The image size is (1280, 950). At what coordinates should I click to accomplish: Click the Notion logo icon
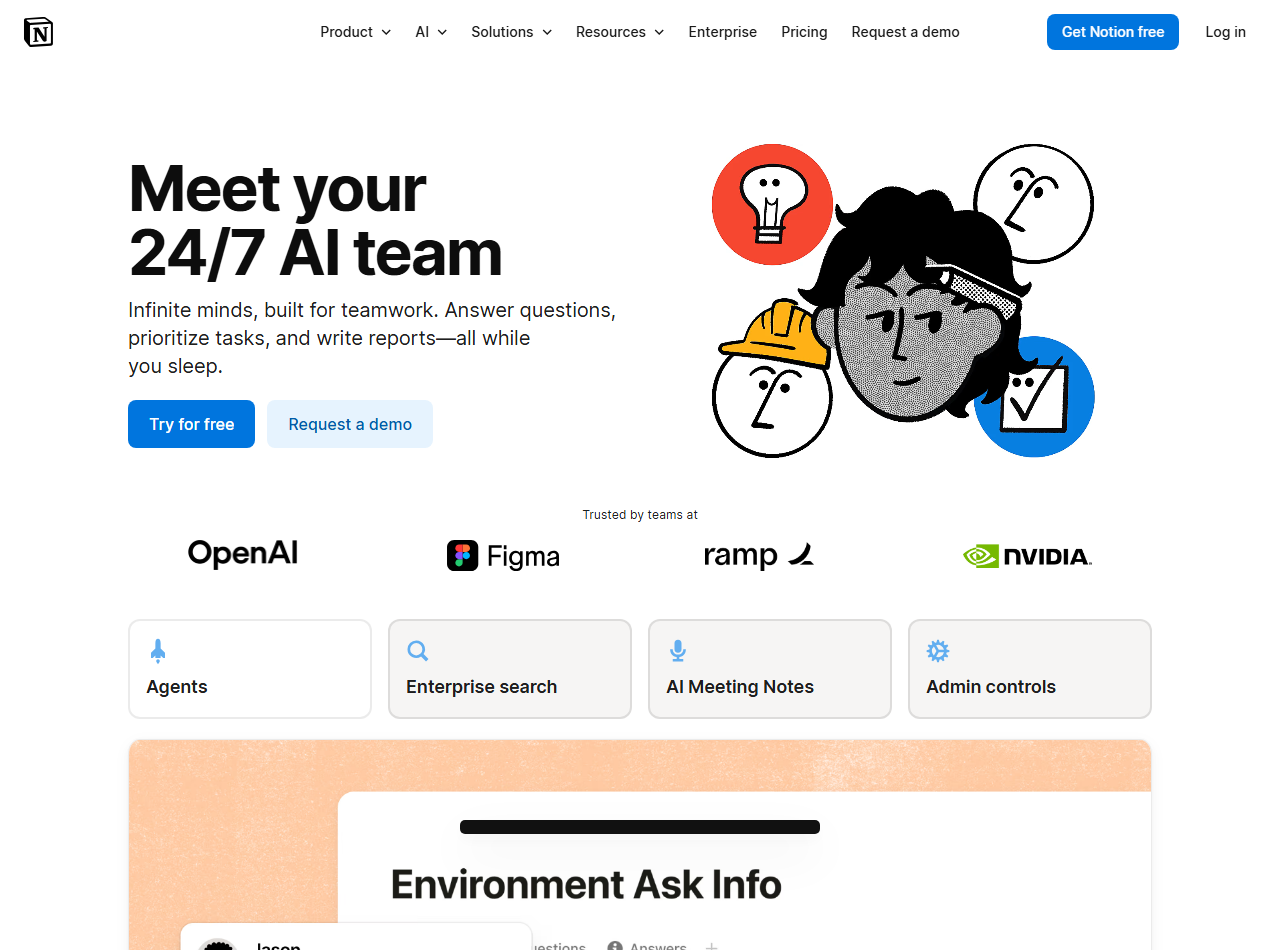click(38, 32)
